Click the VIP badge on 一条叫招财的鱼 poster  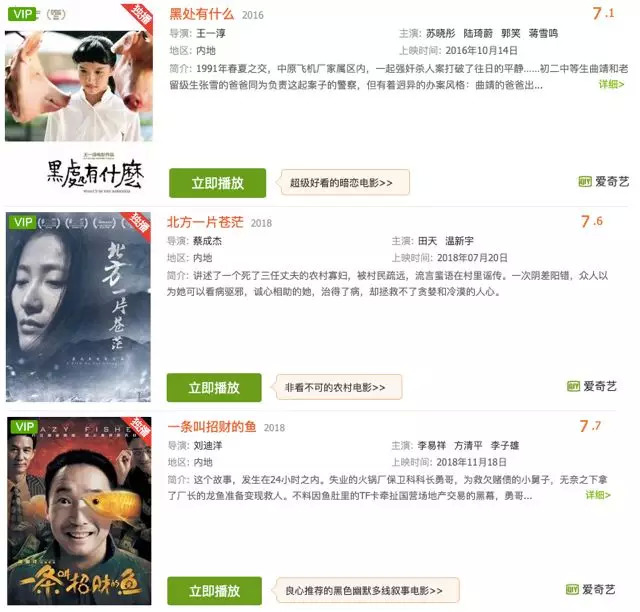24,427
